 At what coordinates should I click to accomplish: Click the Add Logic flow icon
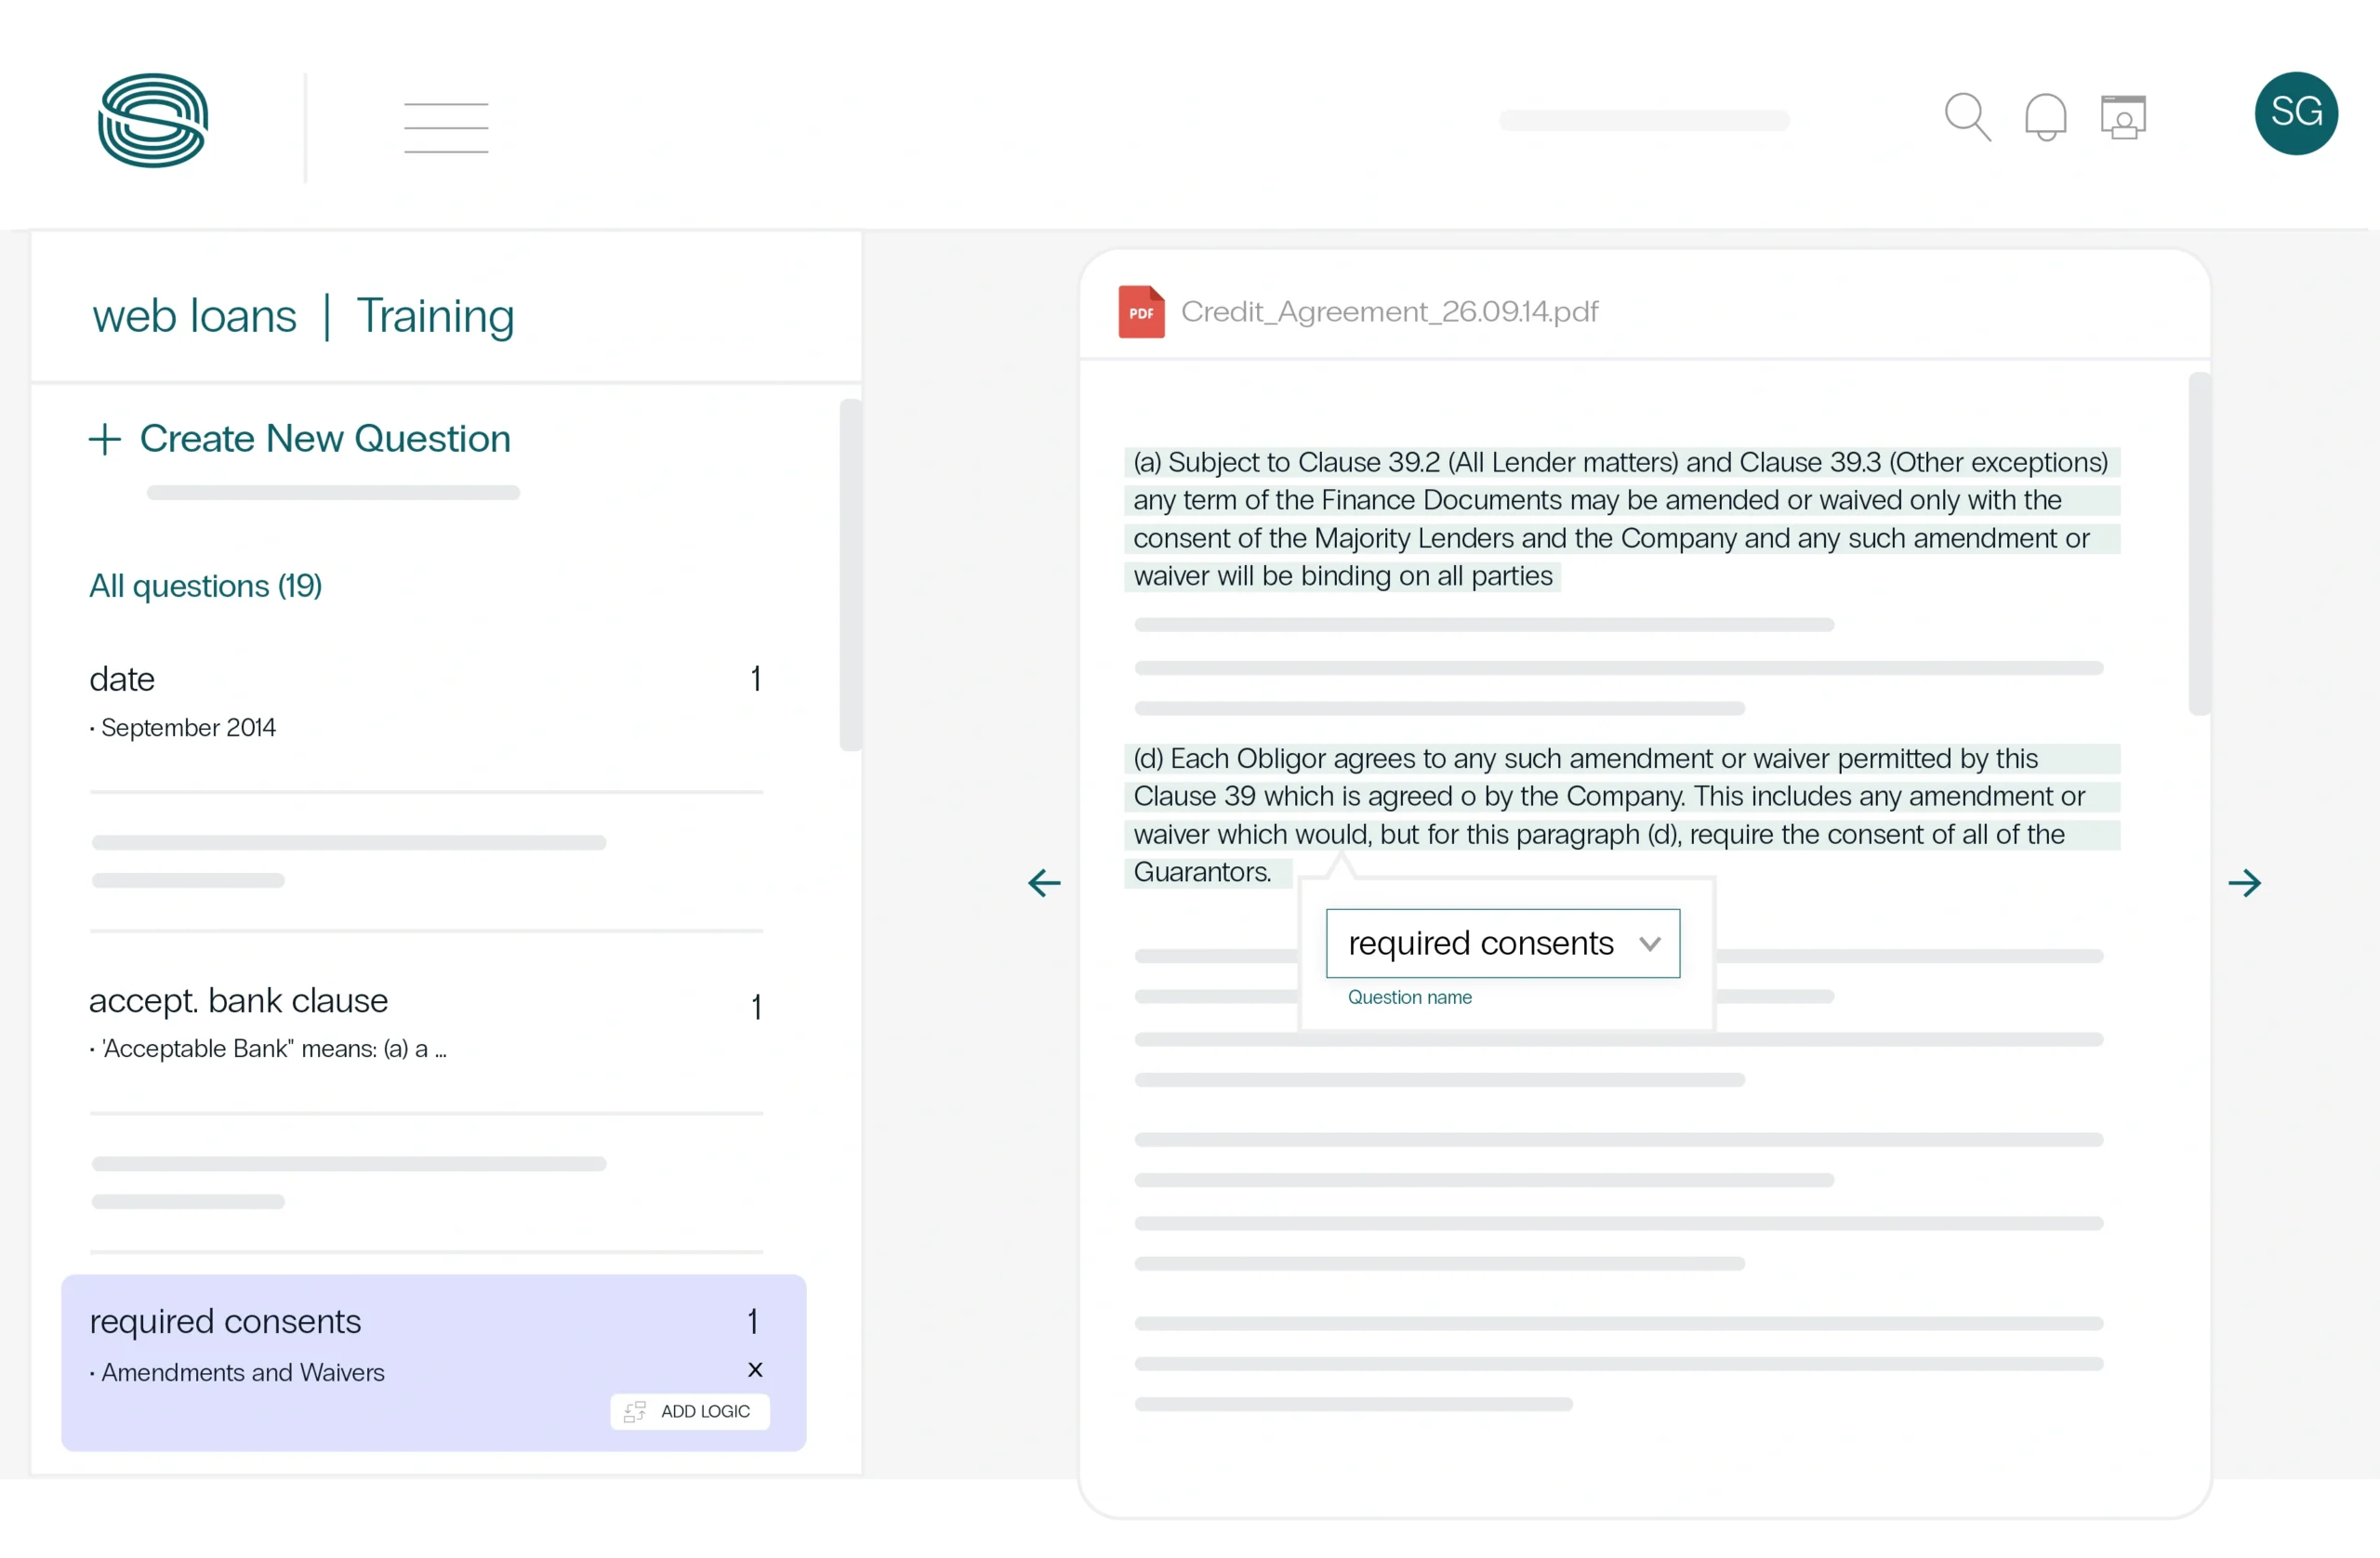635,1411
